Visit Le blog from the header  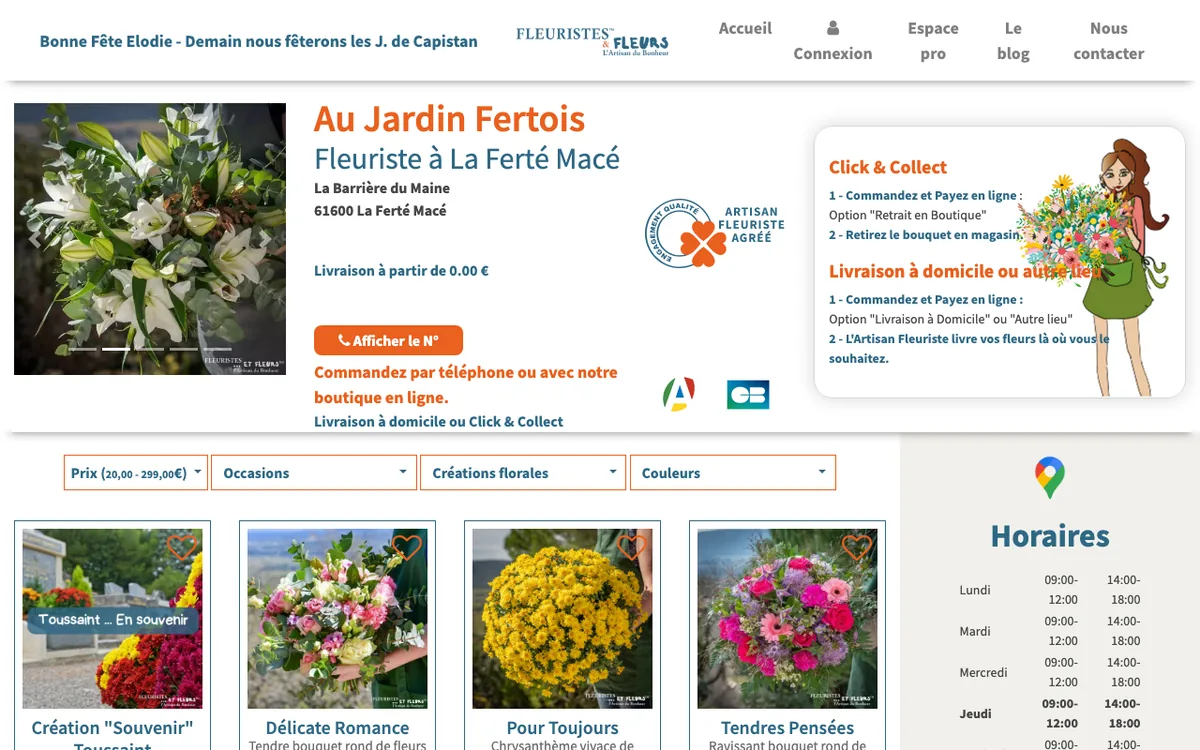(x=1013, y=41)
